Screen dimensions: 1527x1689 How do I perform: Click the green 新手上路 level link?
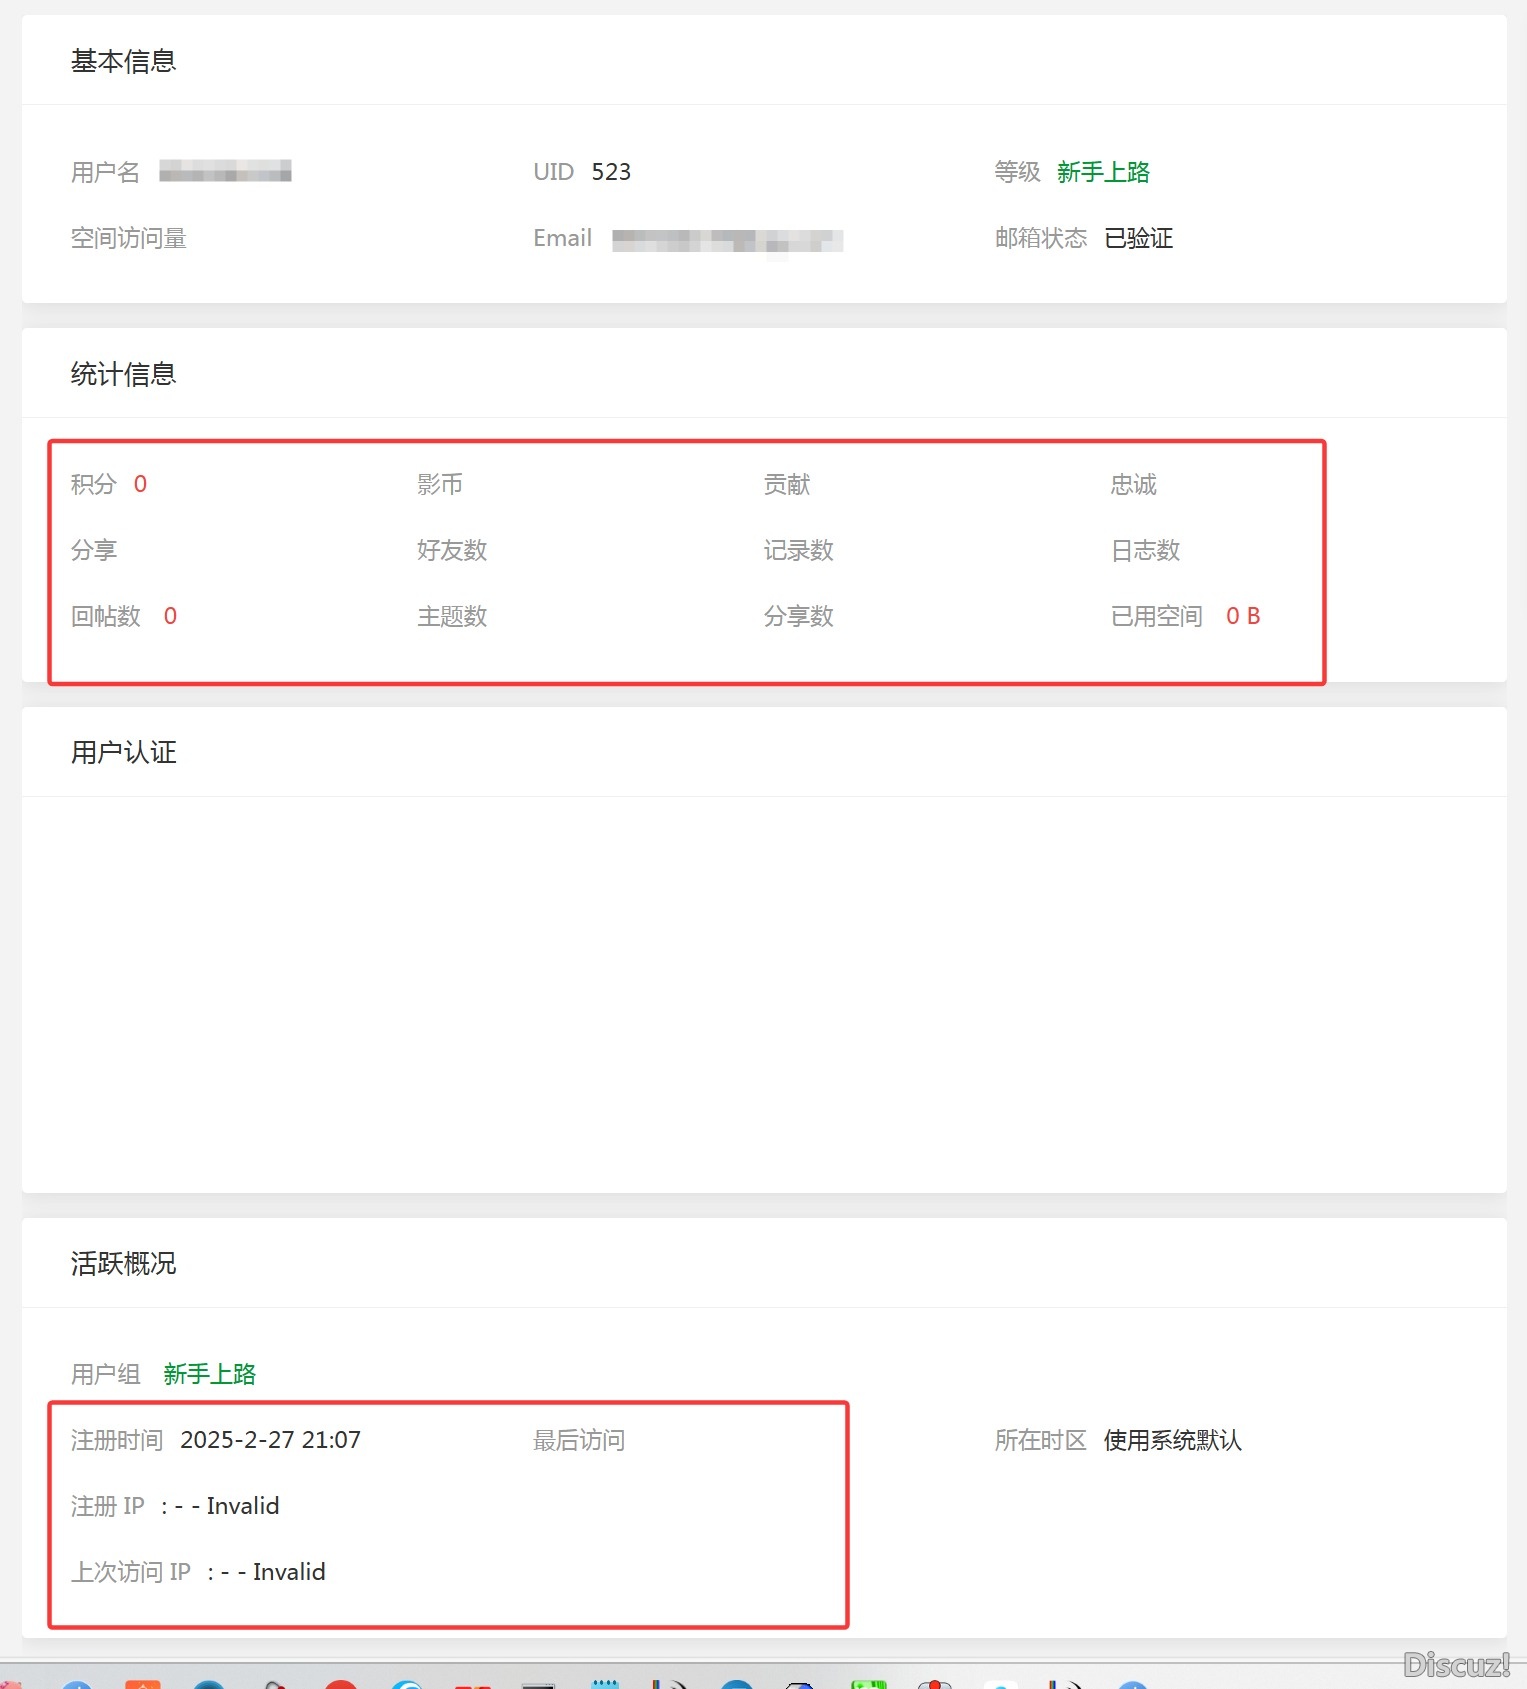[x=1103, y=171]
